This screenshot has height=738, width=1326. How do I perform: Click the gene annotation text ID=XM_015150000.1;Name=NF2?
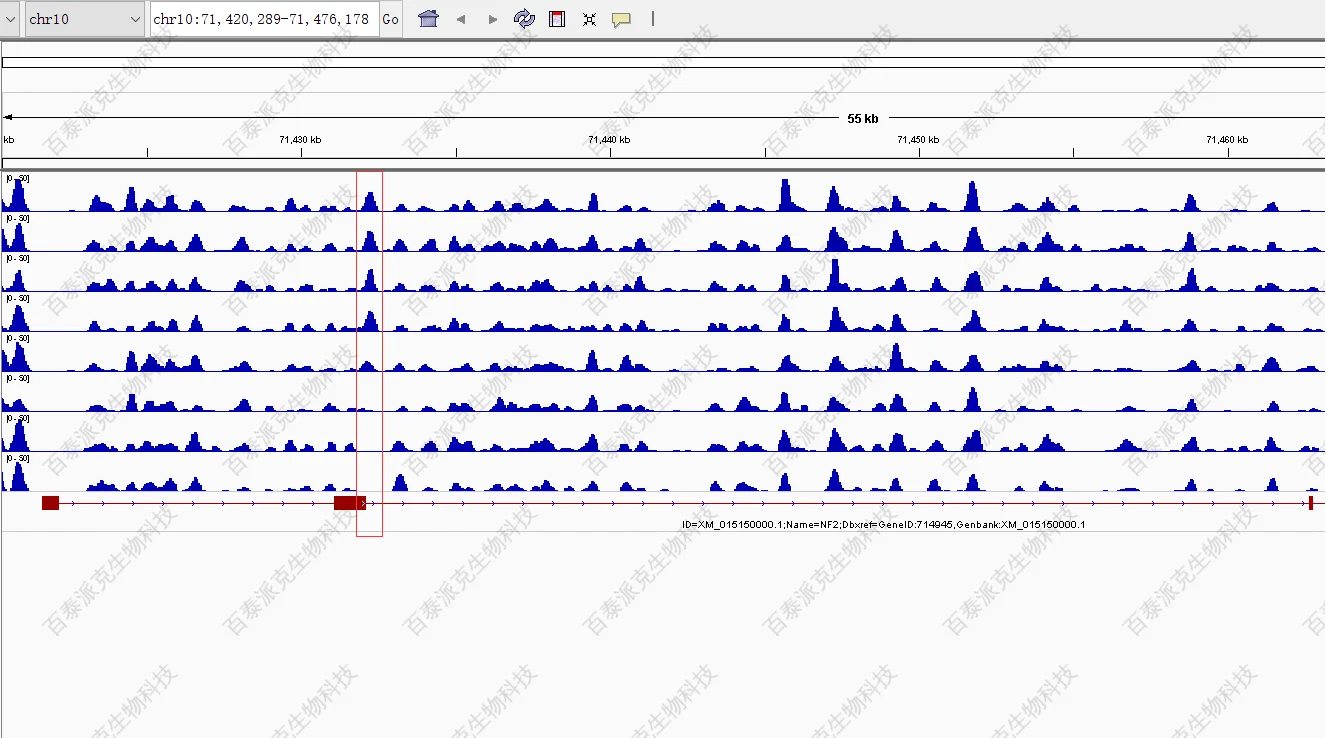883,524
